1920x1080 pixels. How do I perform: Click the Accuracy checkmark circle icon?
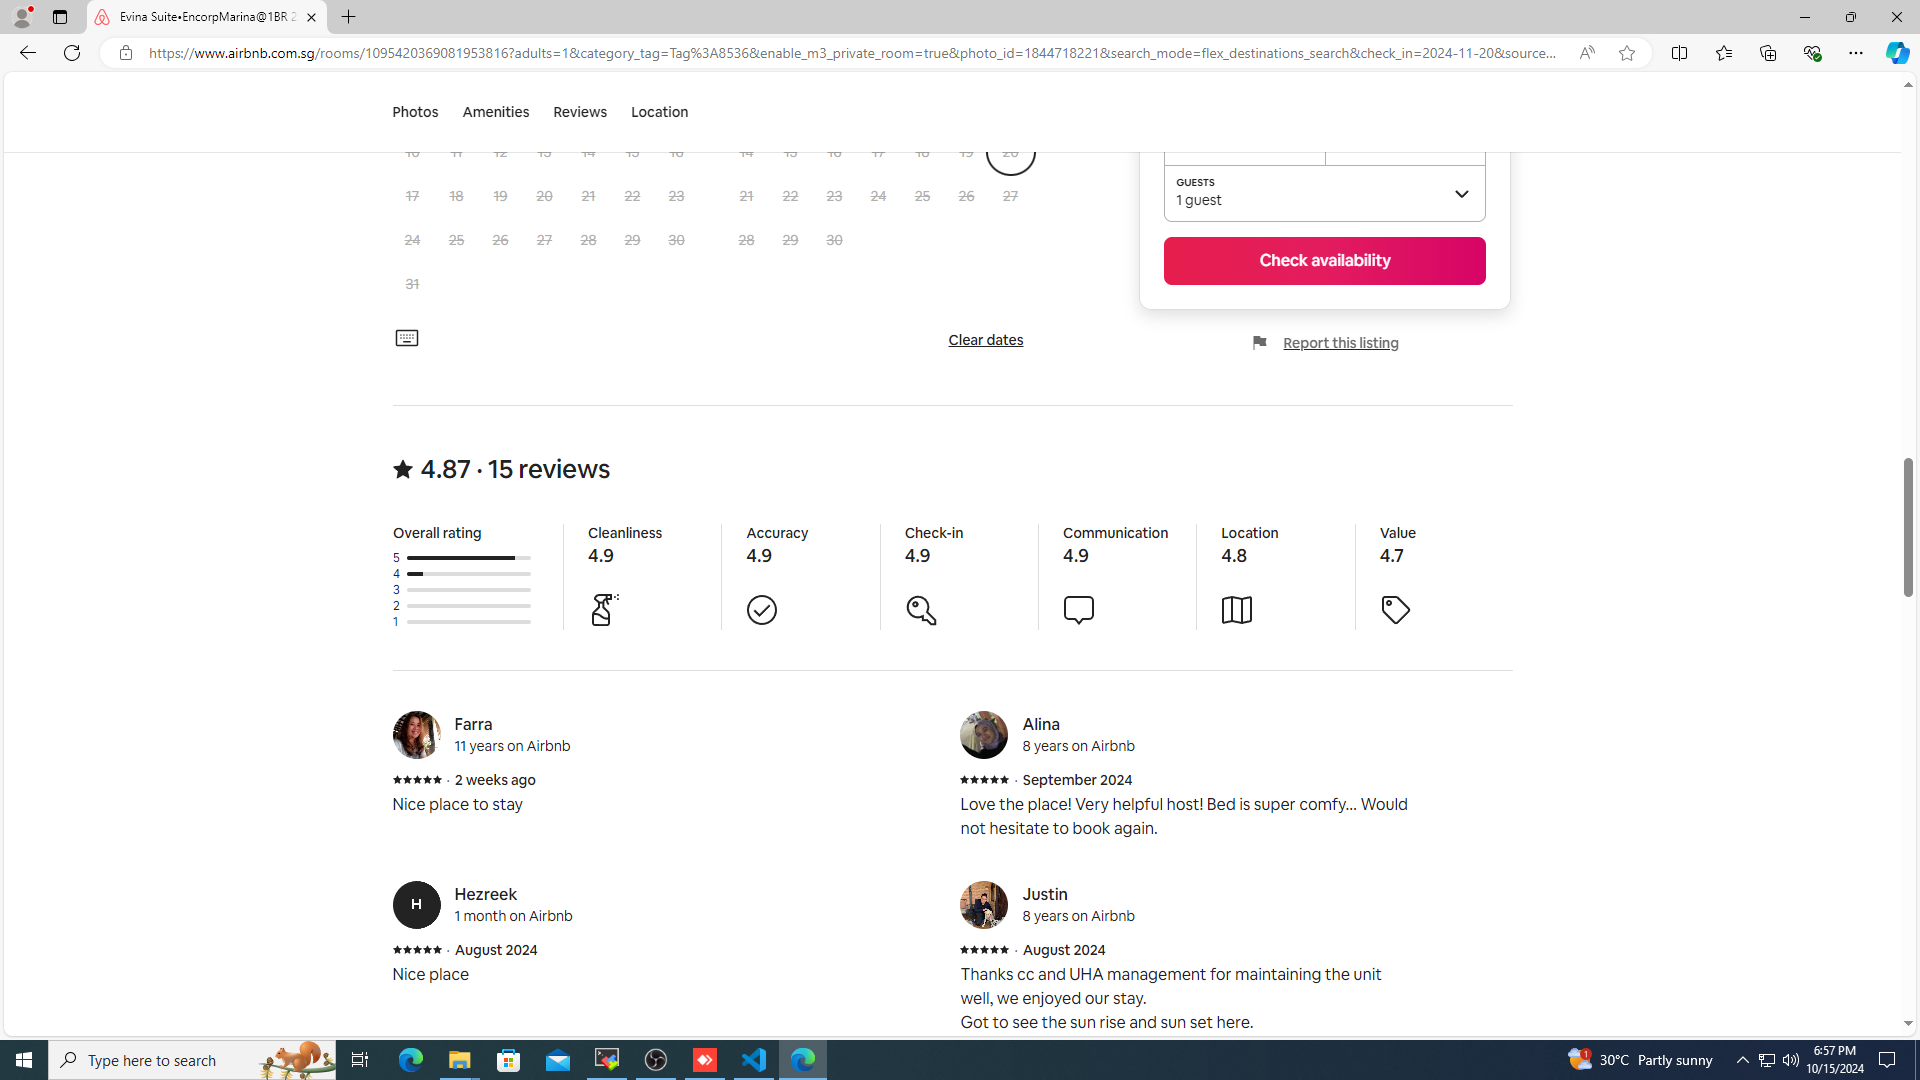click(x=762, y=610)
